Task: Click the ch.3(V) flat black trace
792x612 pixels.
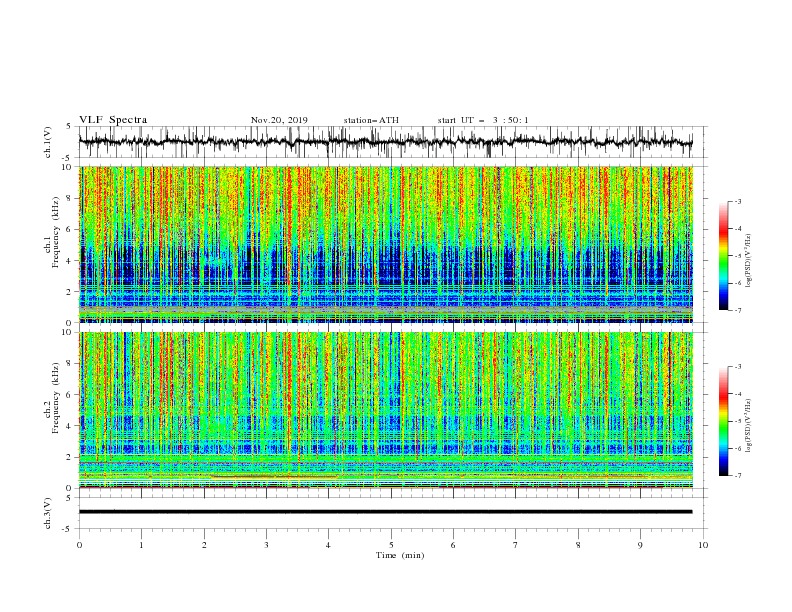Action: (x=385, y=512)
